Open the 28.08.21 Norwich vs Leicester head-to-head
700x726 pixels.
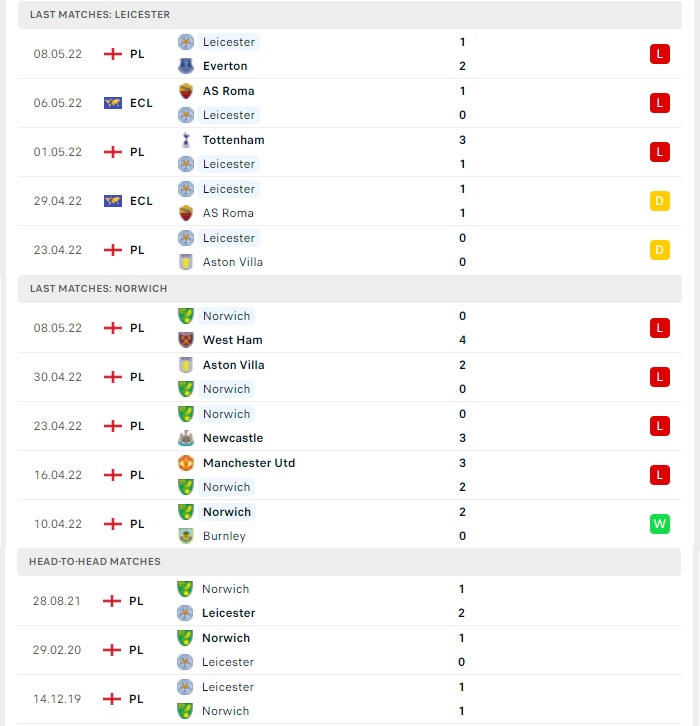click(349, 601)
